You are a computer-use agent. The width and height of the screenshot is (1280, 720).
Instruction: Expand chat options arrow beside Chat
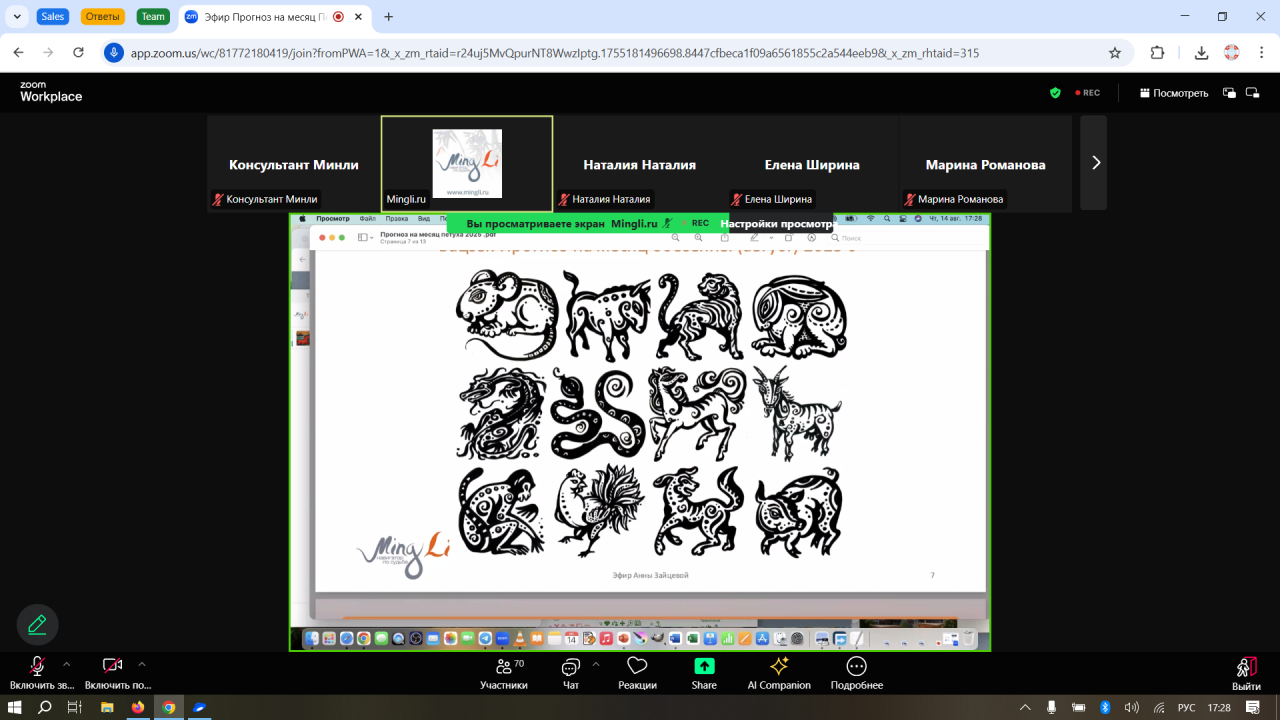click(x=596, y=663)
